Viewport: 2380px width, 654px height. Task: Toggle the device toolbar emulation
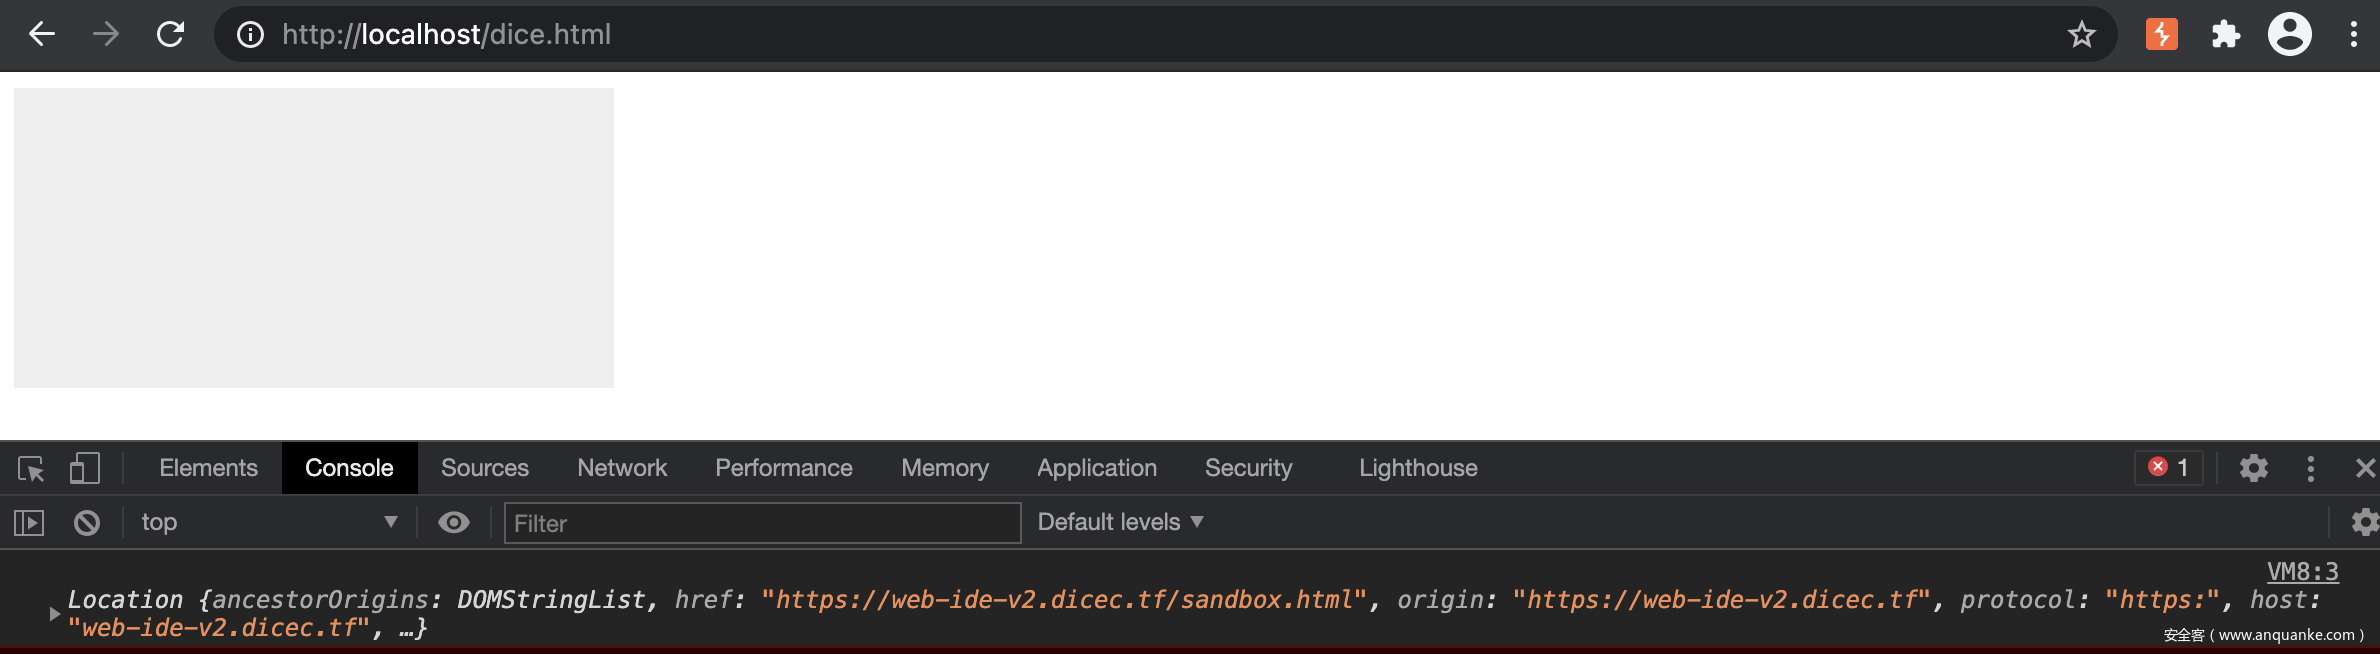(x=85, y=468)
